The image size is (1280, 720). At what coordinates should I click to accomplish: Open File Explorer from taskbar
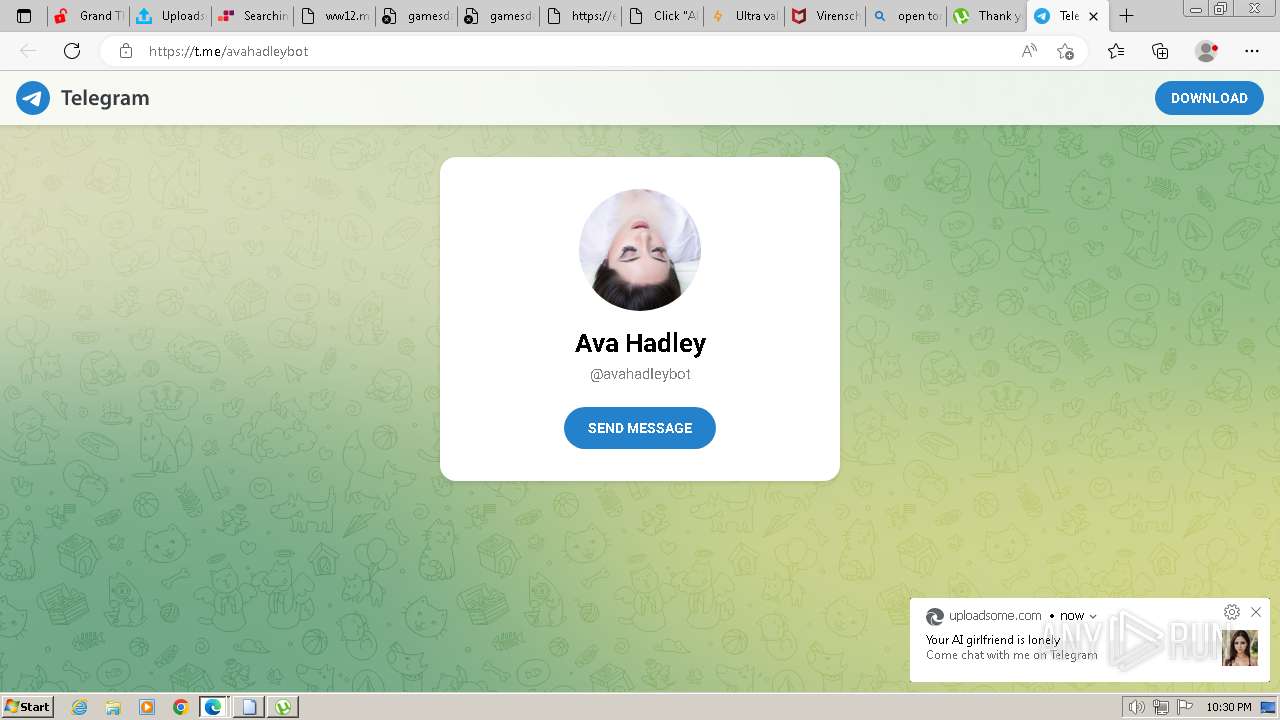click(x=113, y=707)
